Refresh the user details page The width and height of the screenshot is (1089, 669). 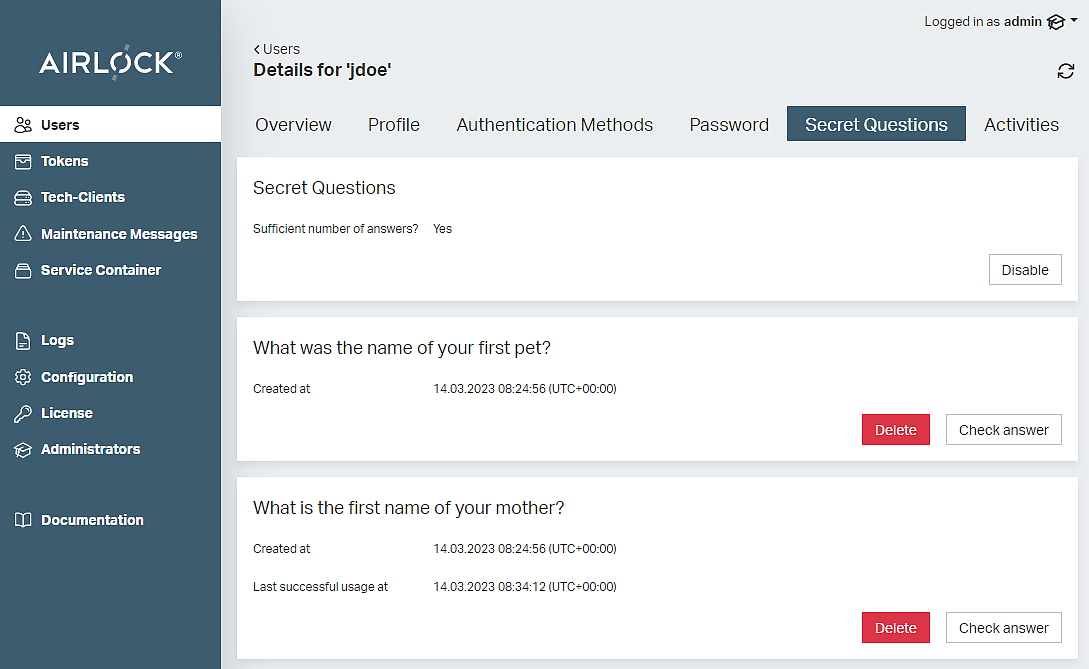tap(1065, 71)
